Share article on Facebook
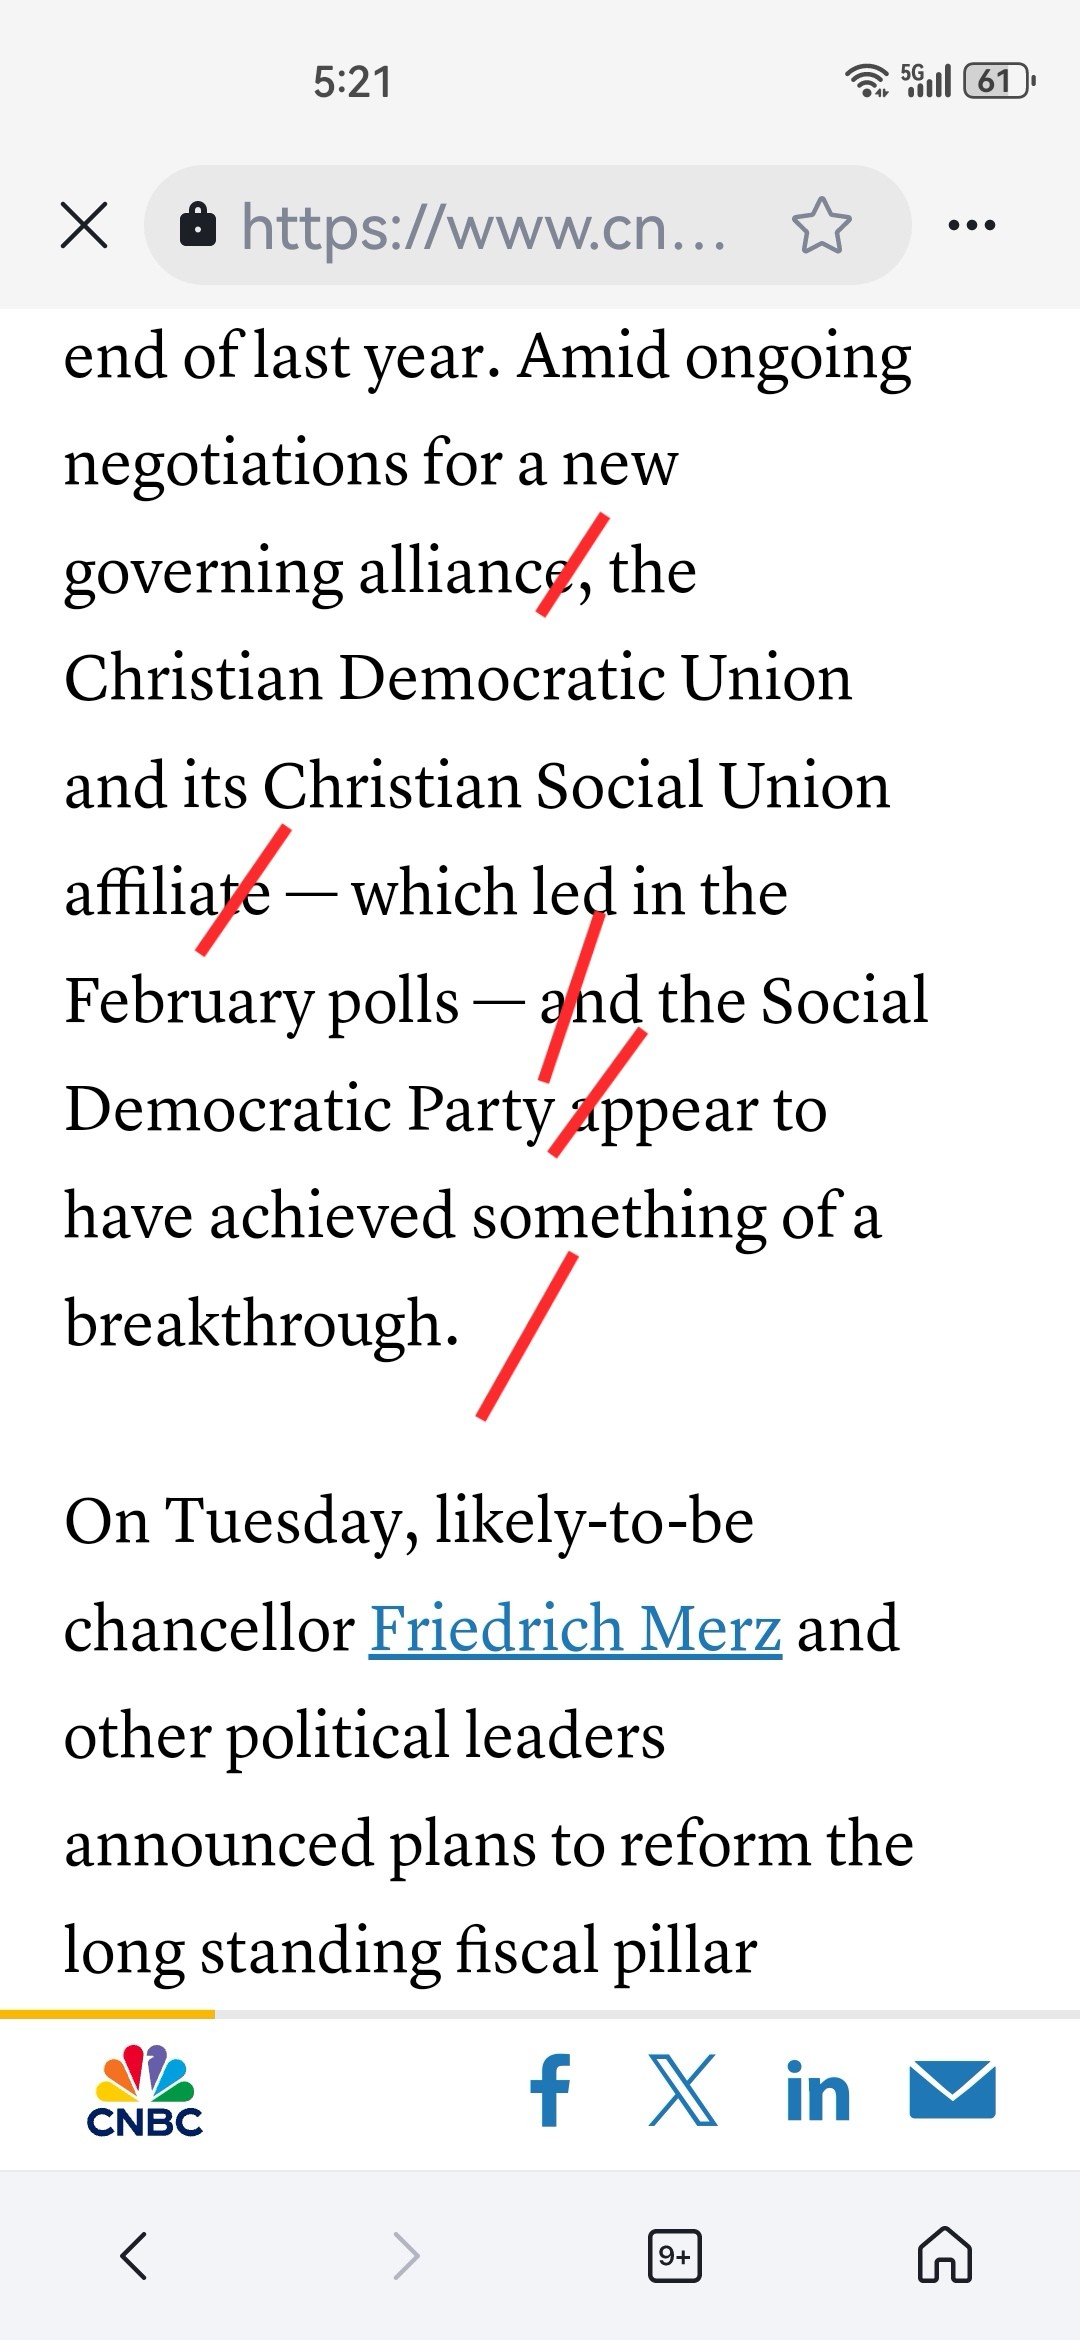The image size is (1080, 2340). (550, 2090)
